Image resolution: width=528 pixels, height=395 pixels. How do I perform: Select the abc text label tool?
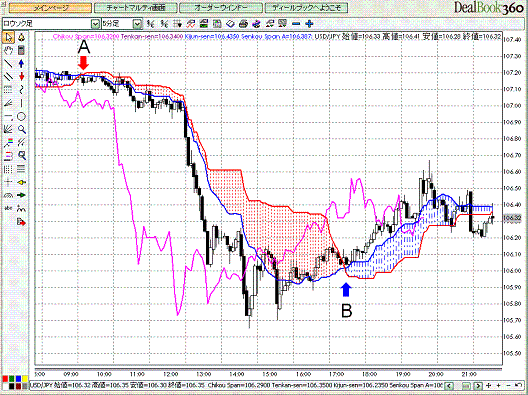(x=8, y=208)
